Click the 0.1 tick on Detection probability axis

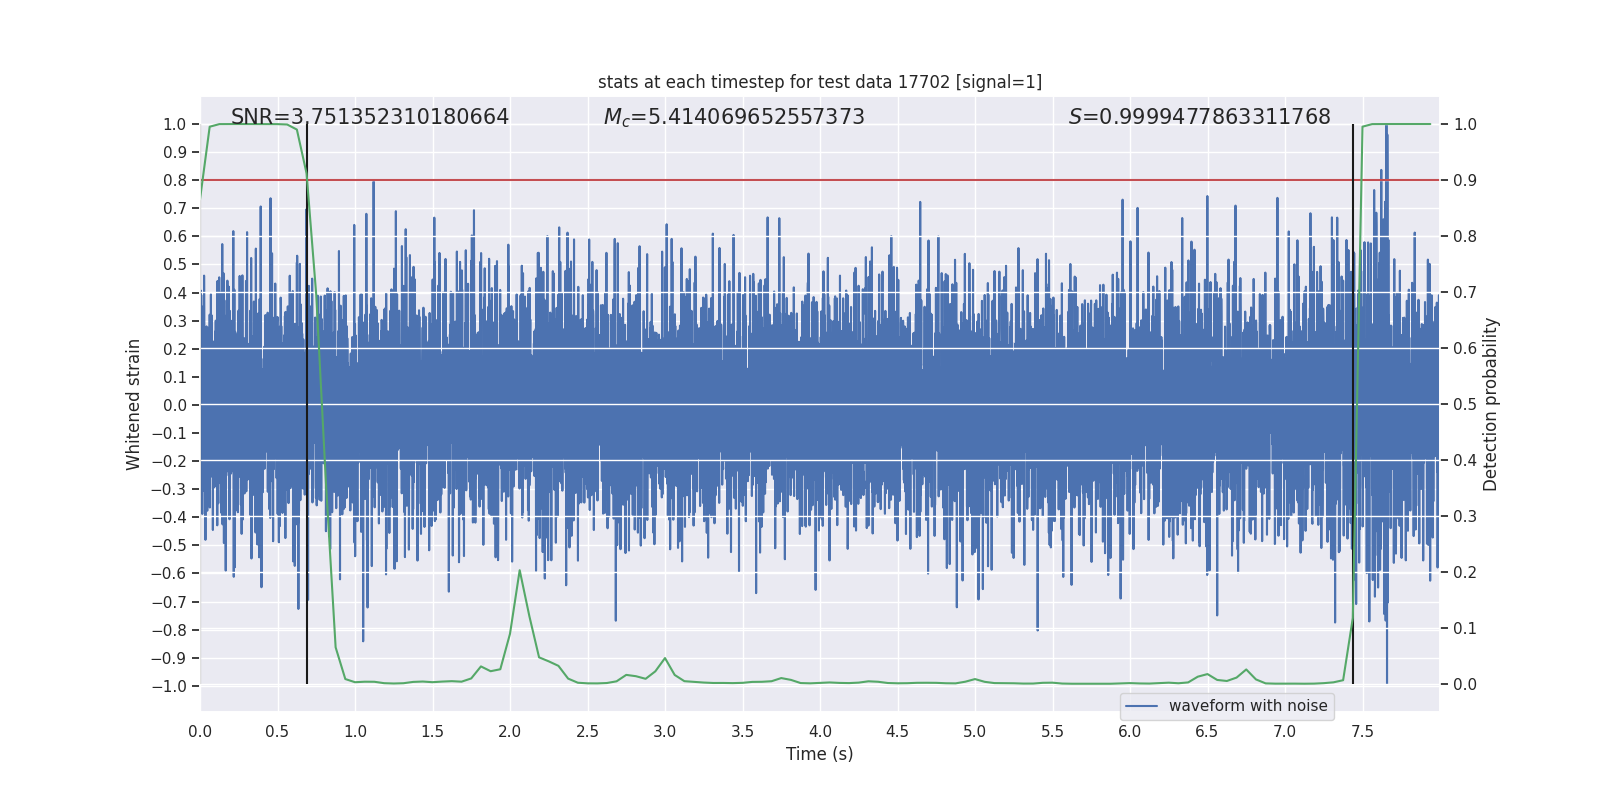[1464, 629]
